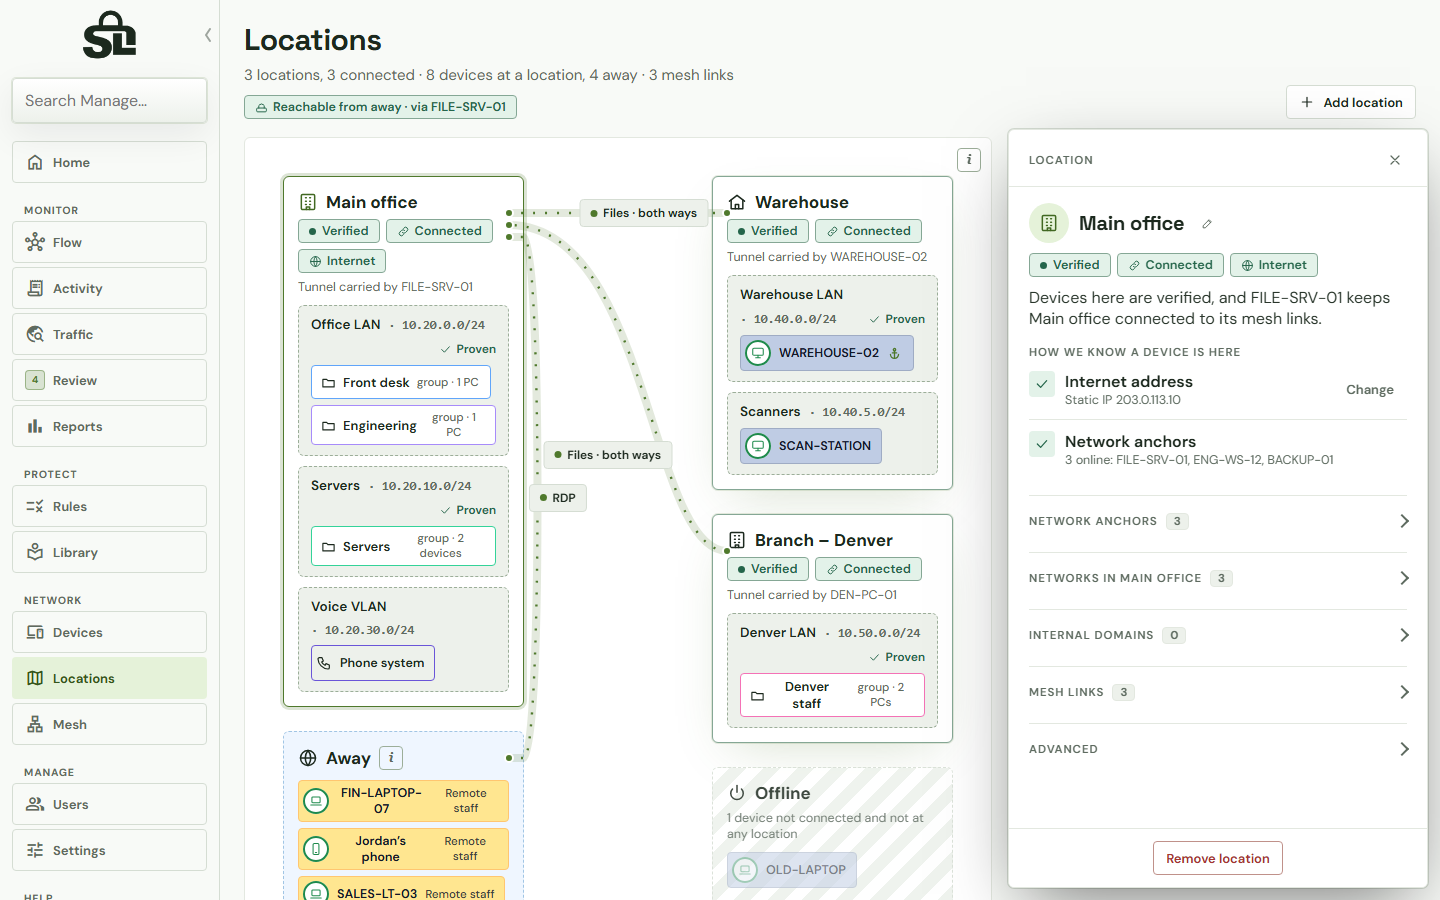Open Devices in the sidebar
1440x900 pixels.
[109, 632]
